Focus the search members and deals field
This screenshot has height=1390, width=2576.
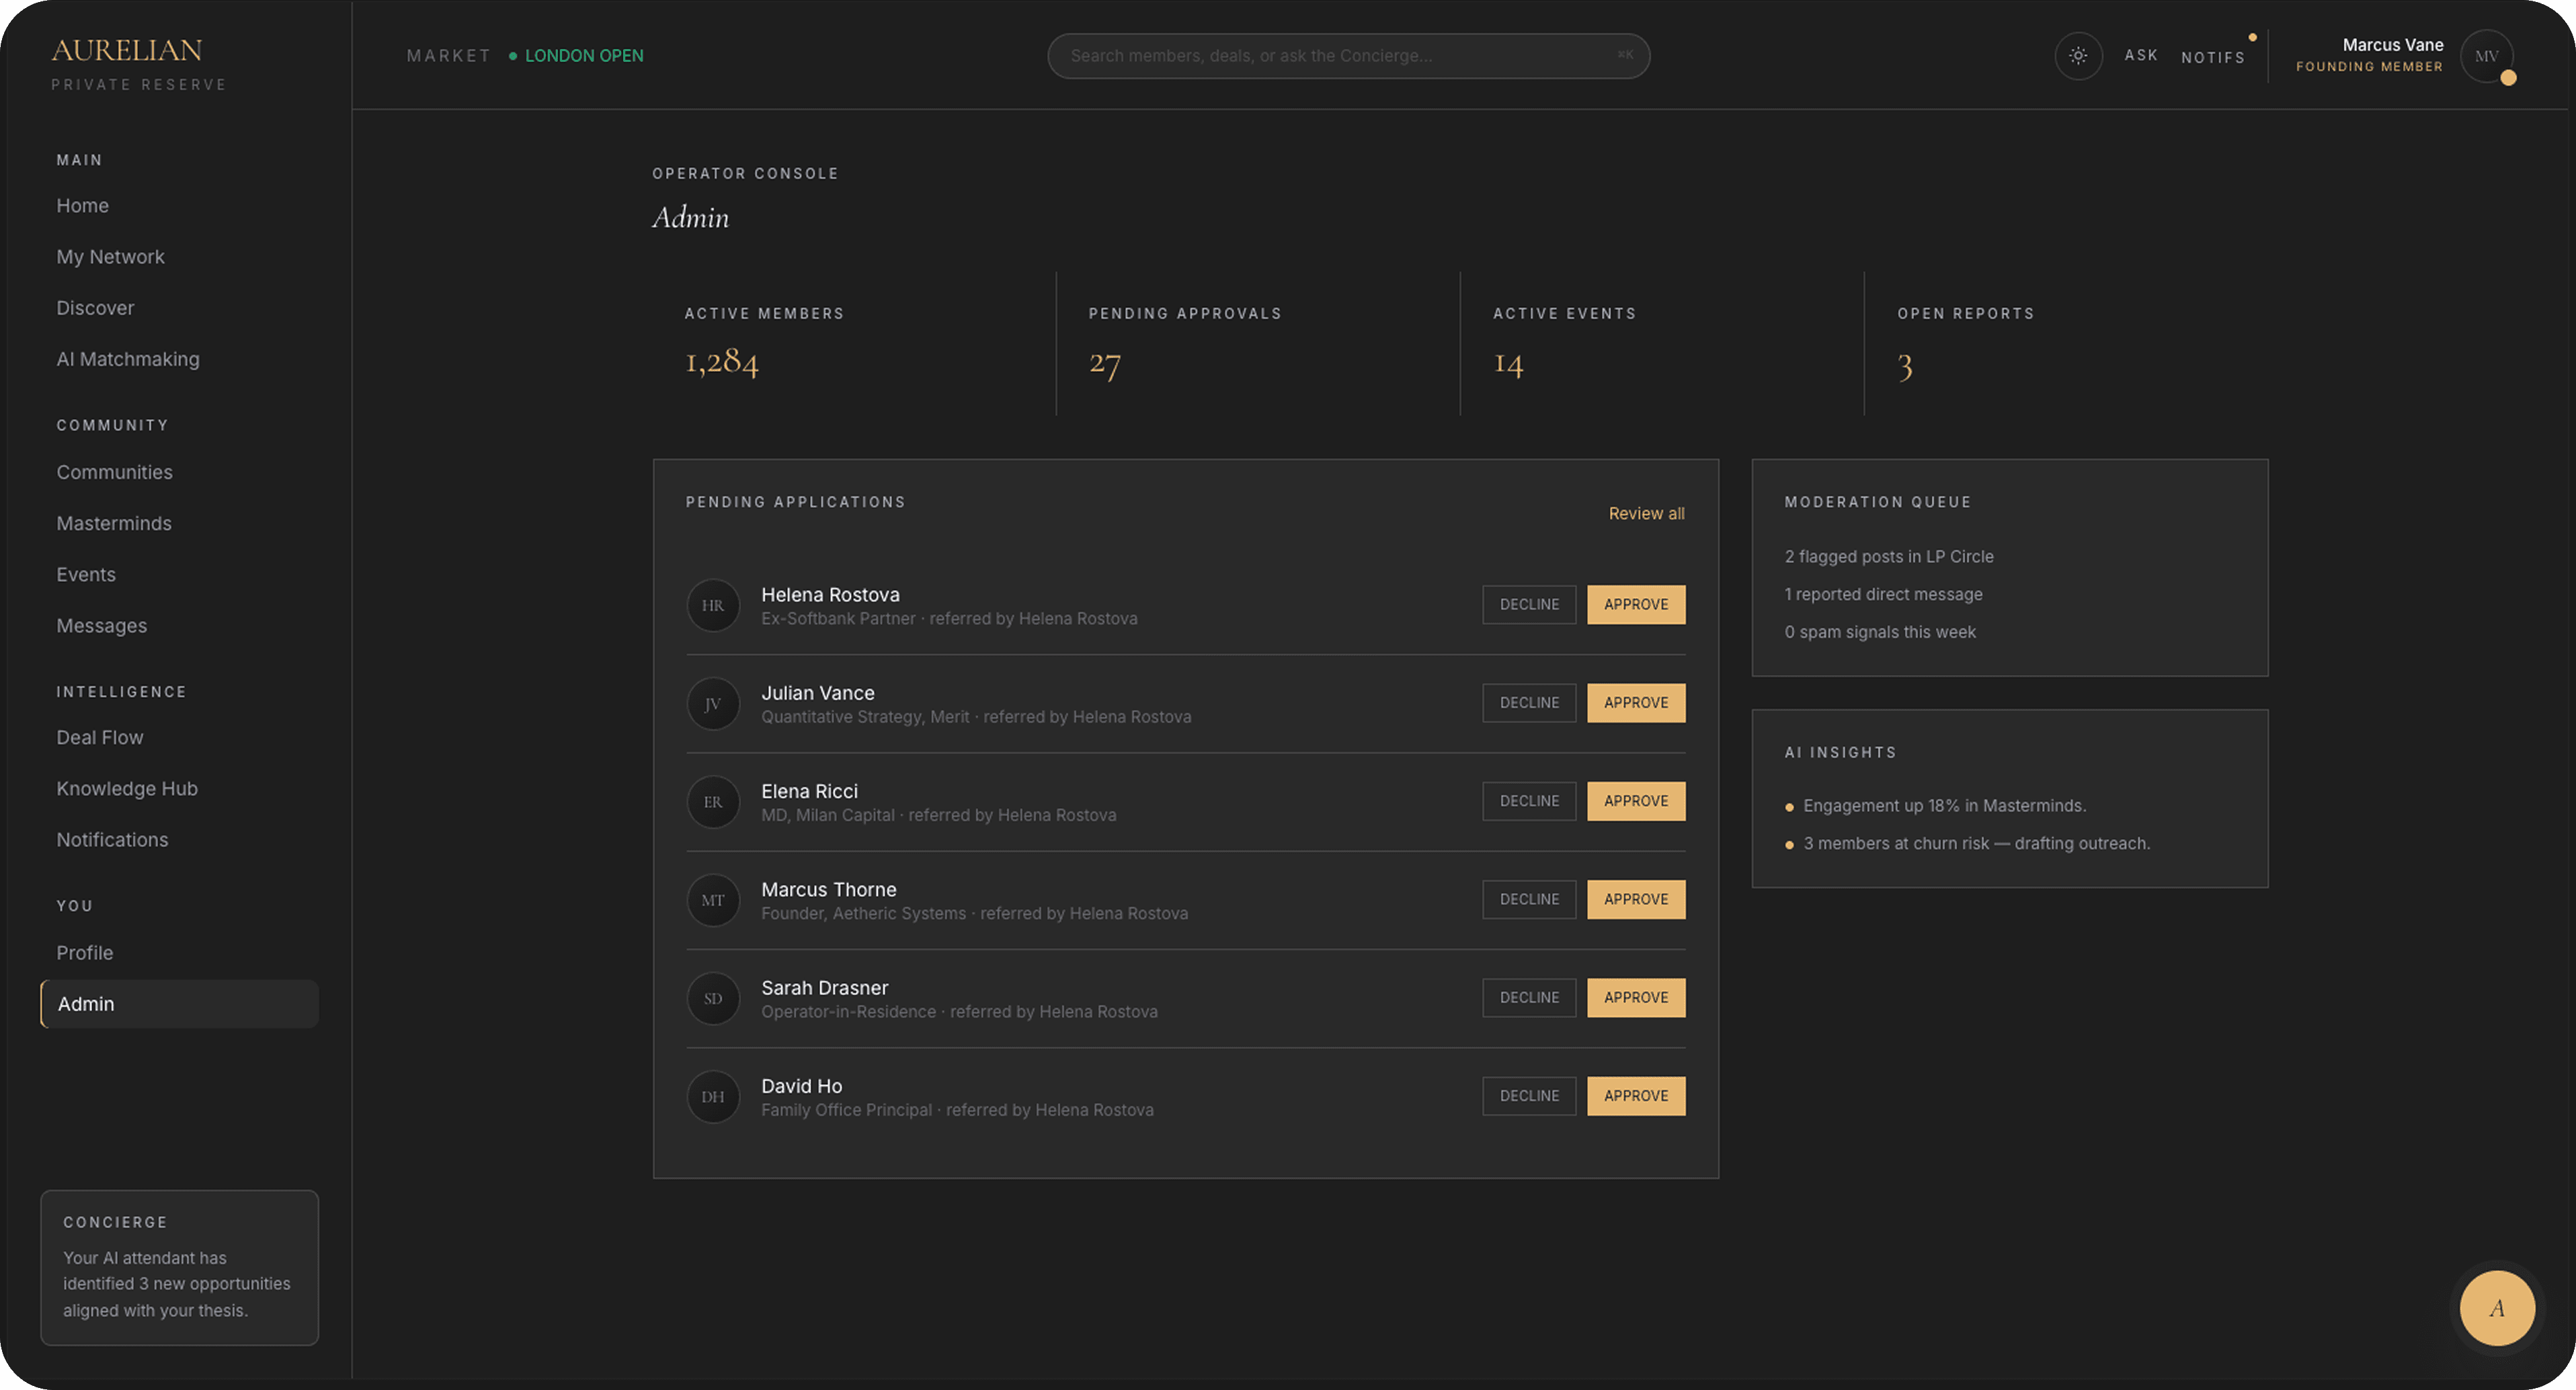tap(1348, 56)
